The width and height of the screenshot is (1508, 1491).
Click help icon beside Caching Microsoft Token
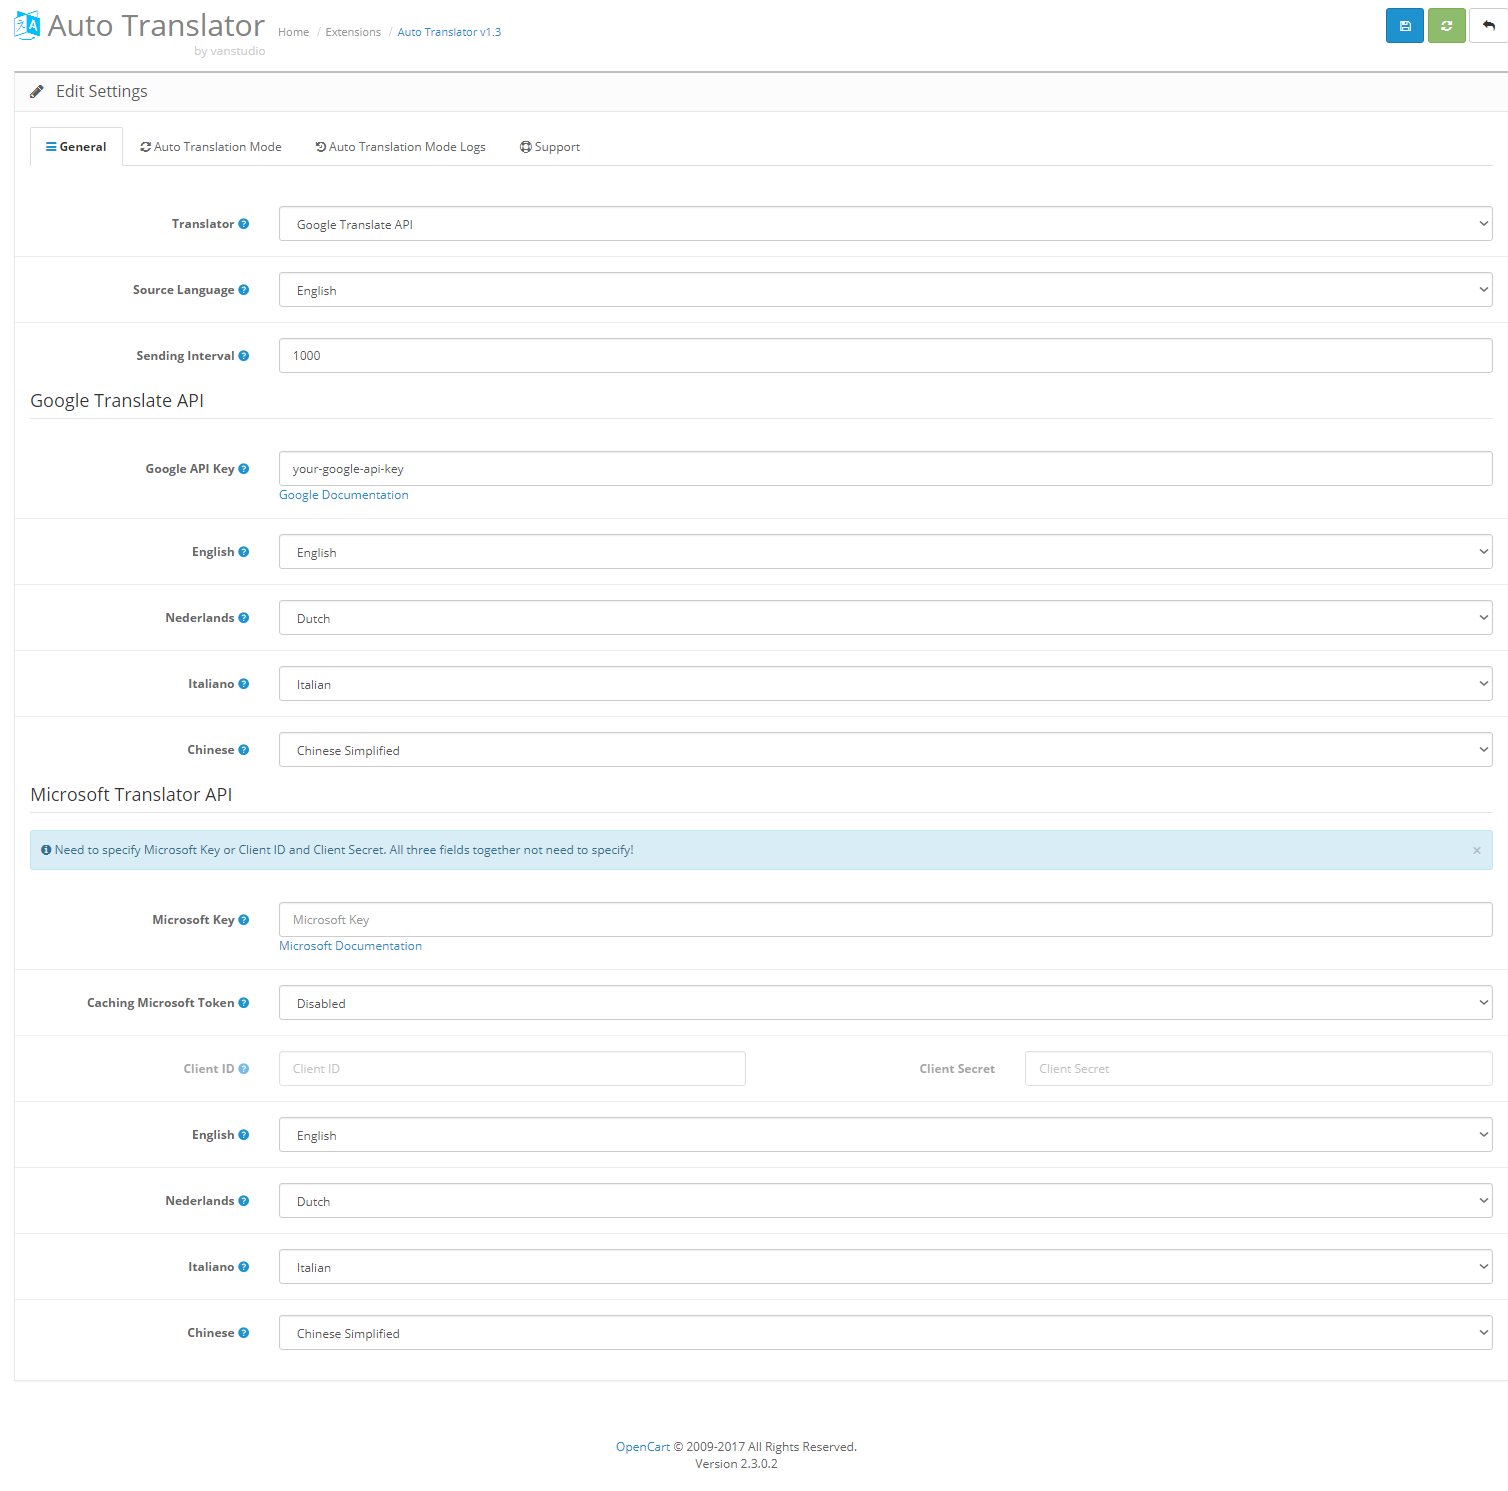point(244,1003)
